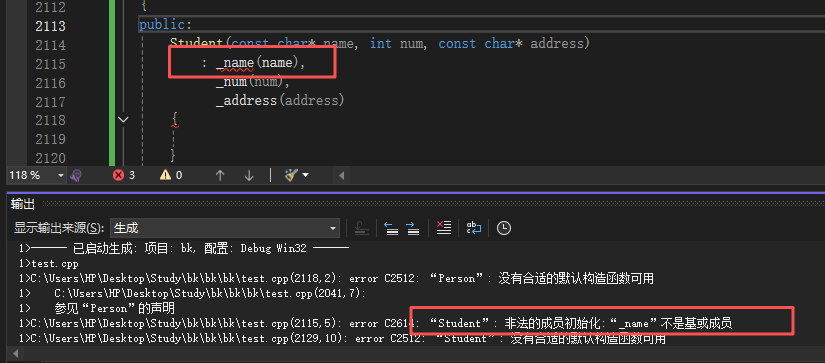Open code cleanup profile dropdown arrow

coord(305,175)
